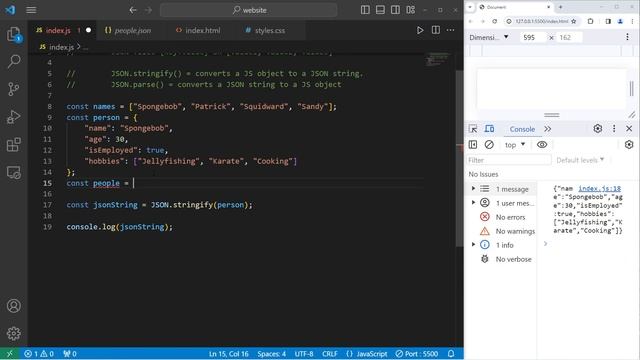Go forward with the editor navigation arrow
The width and height of the screenshot is (640, 360).
[x=149, y=10]
